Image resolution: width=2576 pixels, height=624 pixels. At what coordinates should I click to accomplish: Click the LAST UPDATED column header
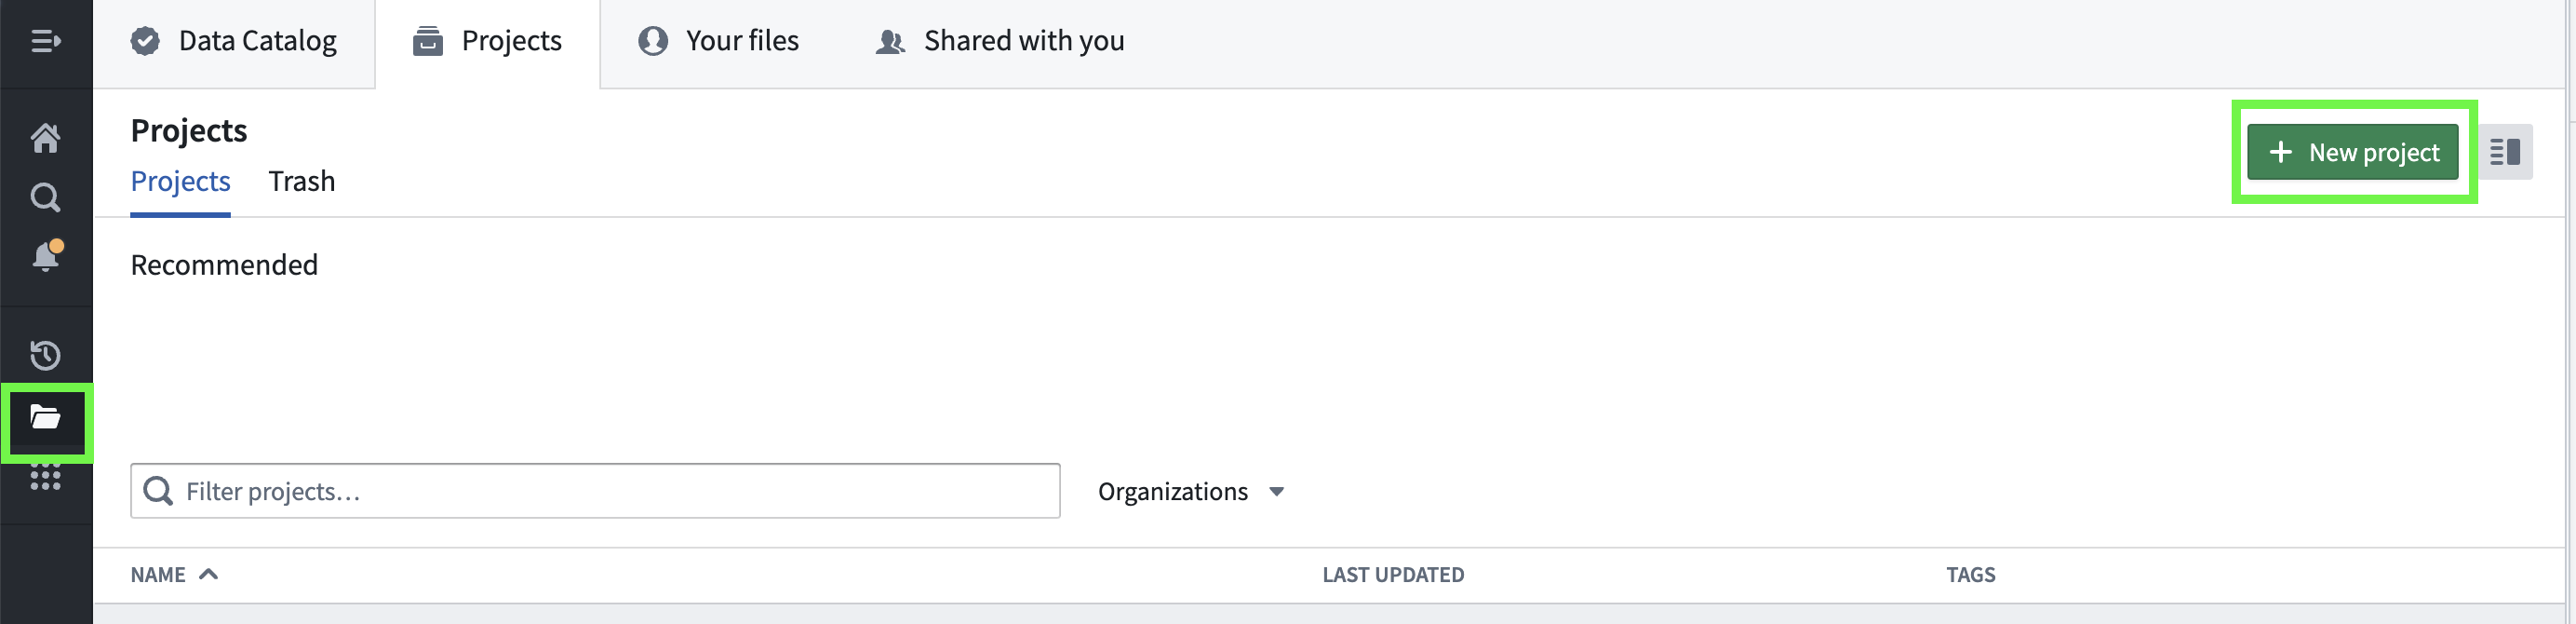(x=1392, y=575)
